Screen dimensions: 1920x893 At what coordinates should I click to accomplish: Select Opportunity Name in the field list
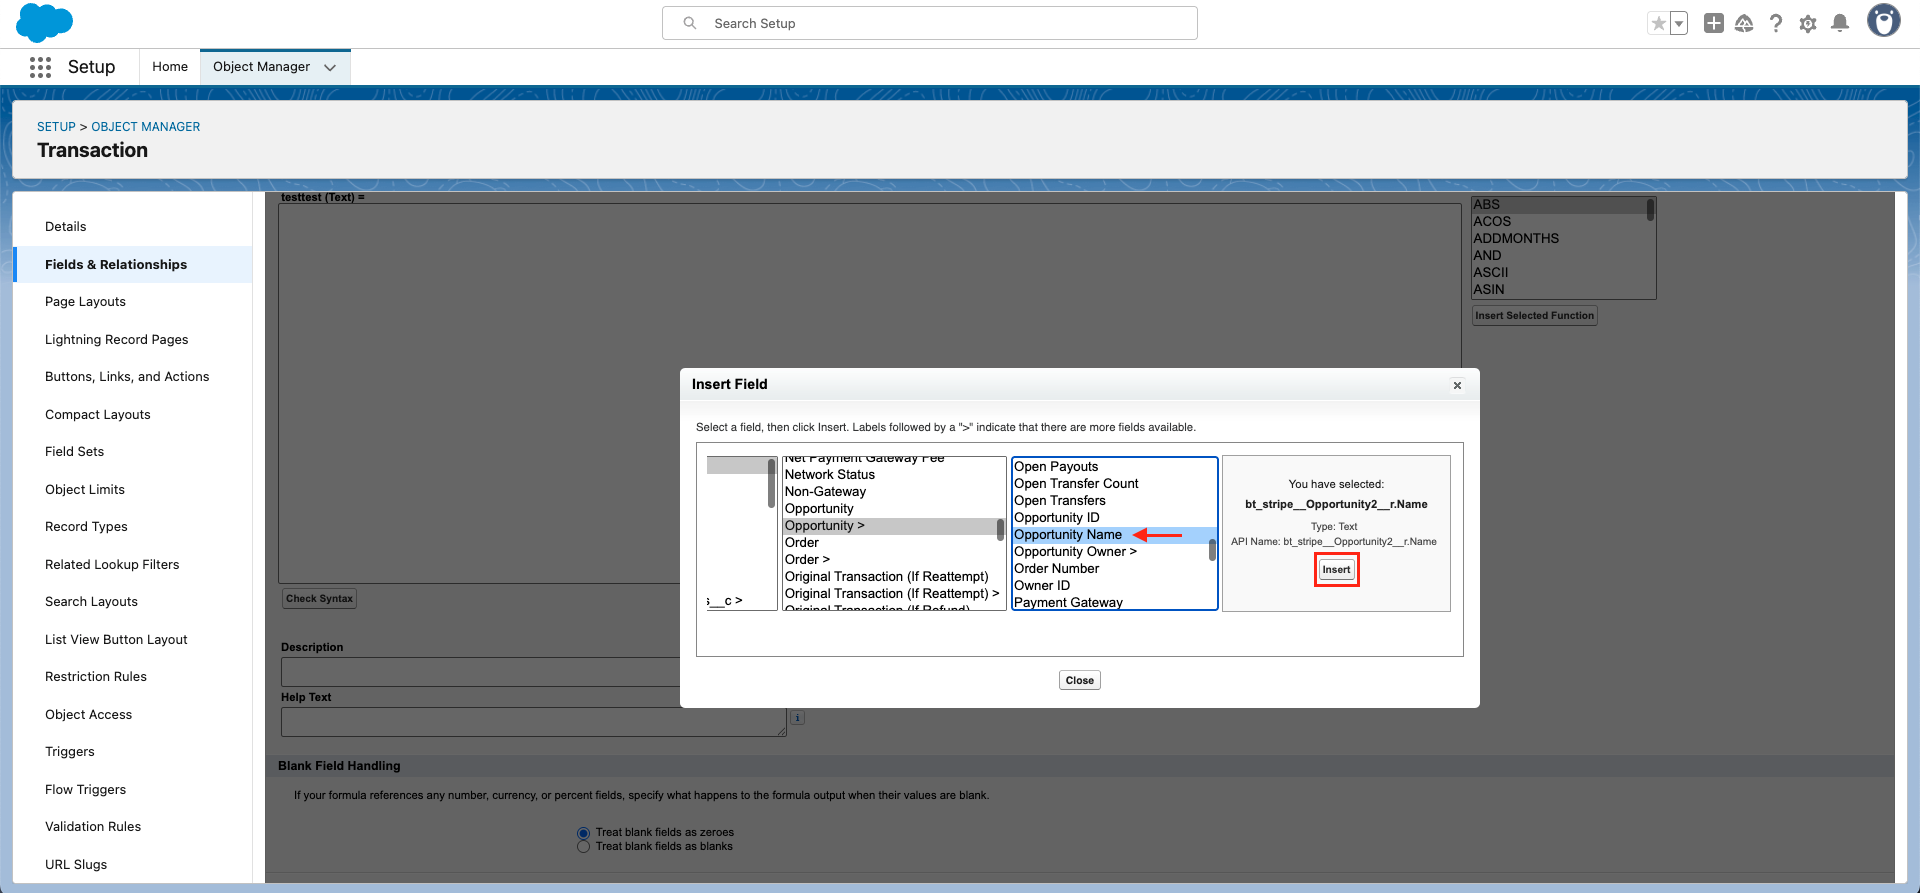(1110, 535)
